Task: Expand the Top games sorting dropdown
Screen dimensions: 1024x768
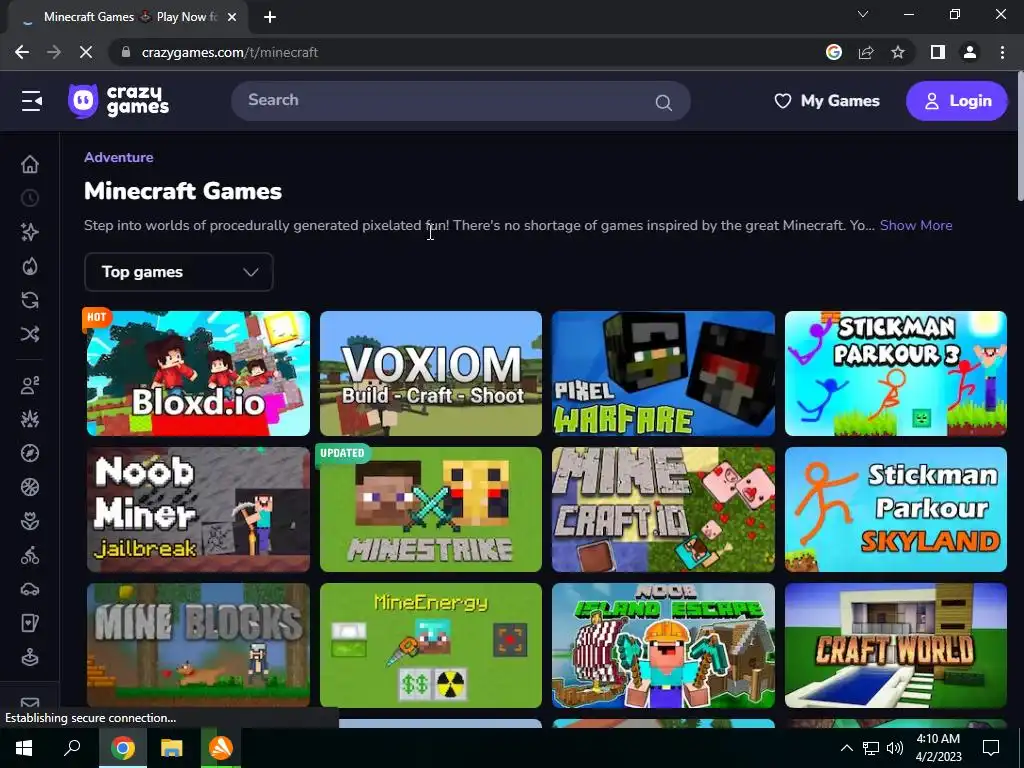Action: 179,272
